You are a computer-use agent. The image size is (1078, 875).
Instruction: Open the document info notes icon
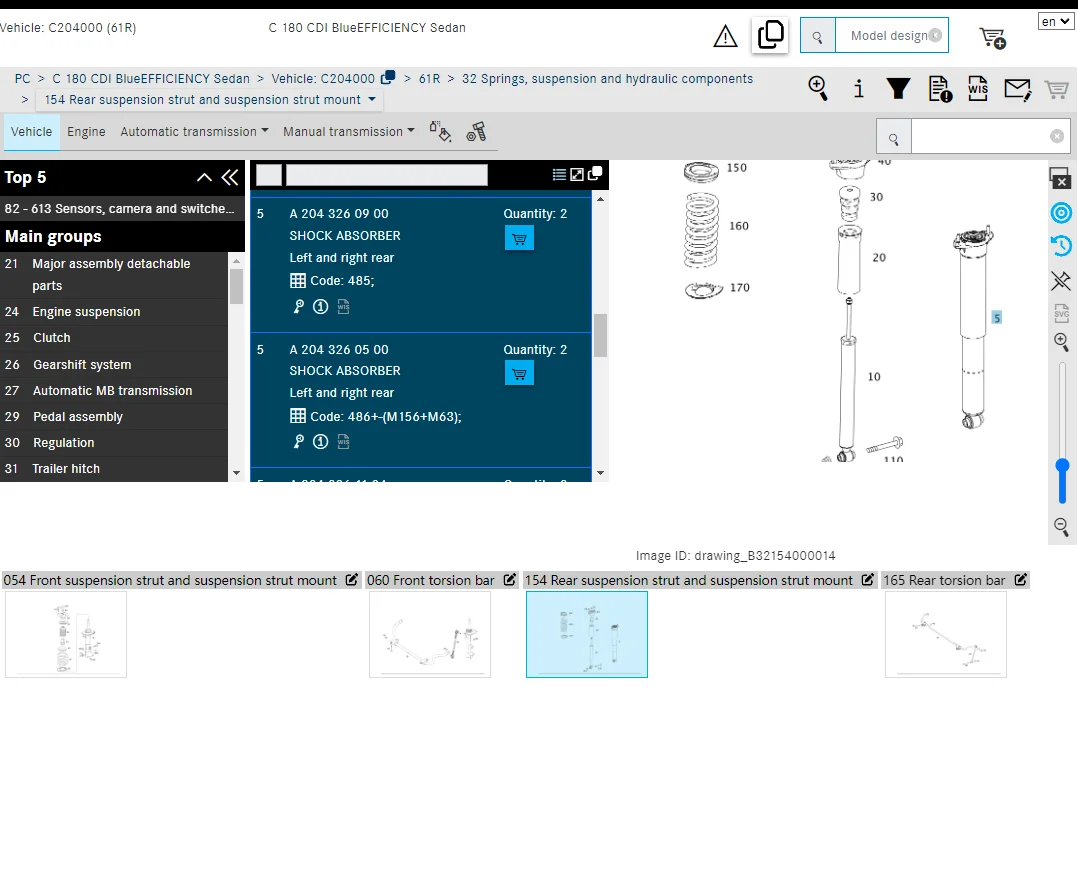coord(940,89)
